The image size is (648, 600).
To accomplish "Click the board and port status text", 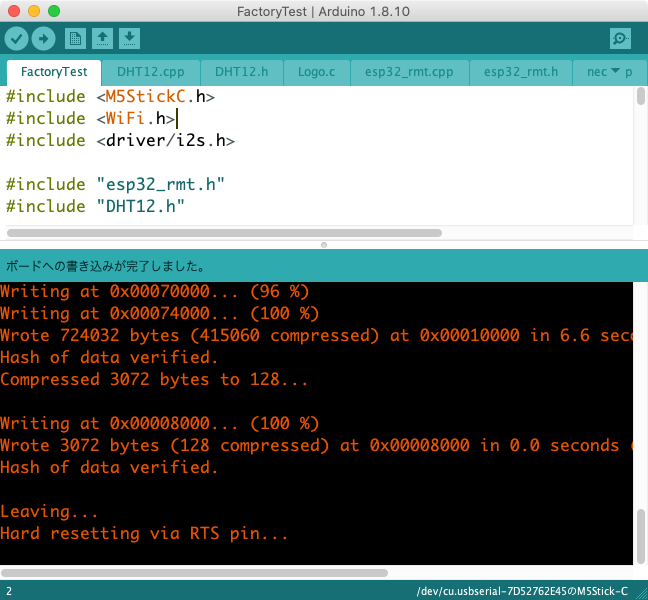I will [522, 591].
